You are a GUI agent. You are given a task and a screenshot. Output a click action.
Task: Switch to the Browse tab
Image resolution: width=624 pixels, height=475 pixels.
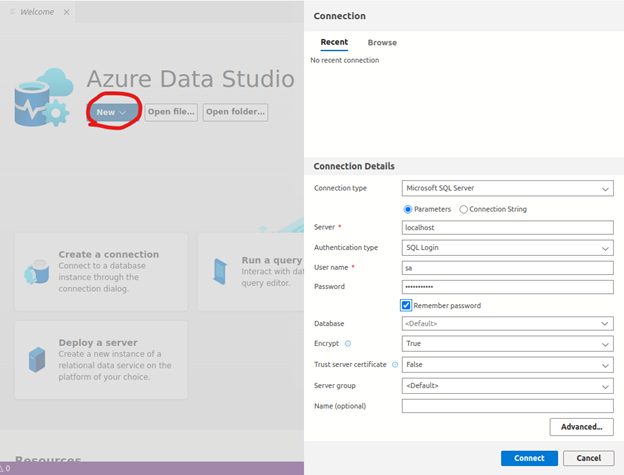point(382,43)
